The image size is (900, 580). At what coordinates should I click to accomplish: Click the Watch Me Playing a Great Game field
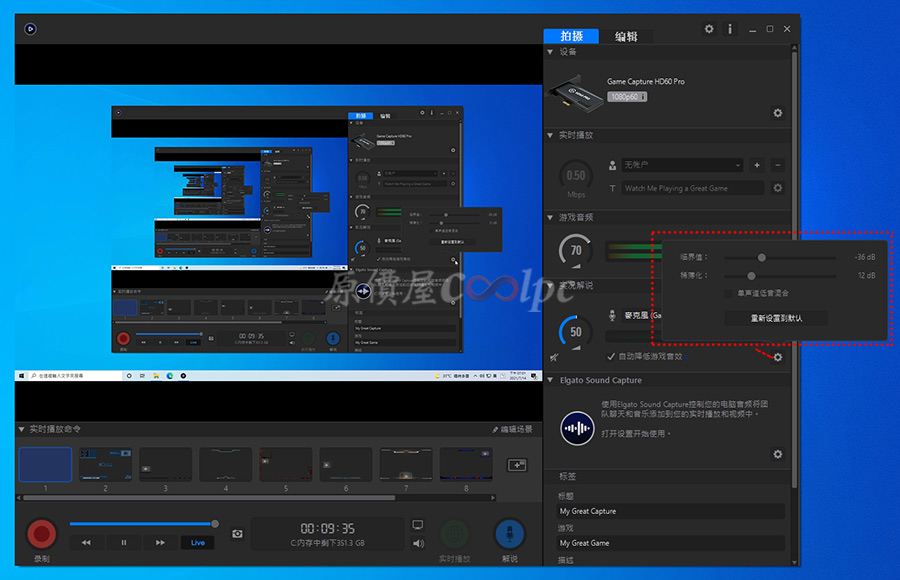(x=693, y=188)
